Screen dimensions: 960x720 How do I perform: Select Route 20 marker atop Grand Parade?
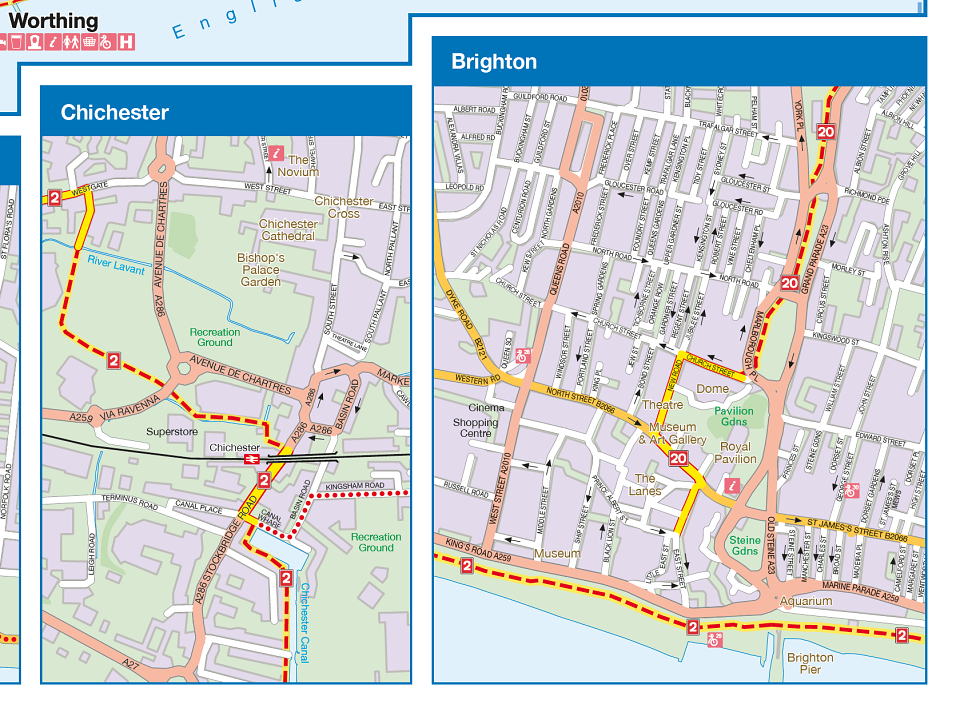click(x=824, y=129)
